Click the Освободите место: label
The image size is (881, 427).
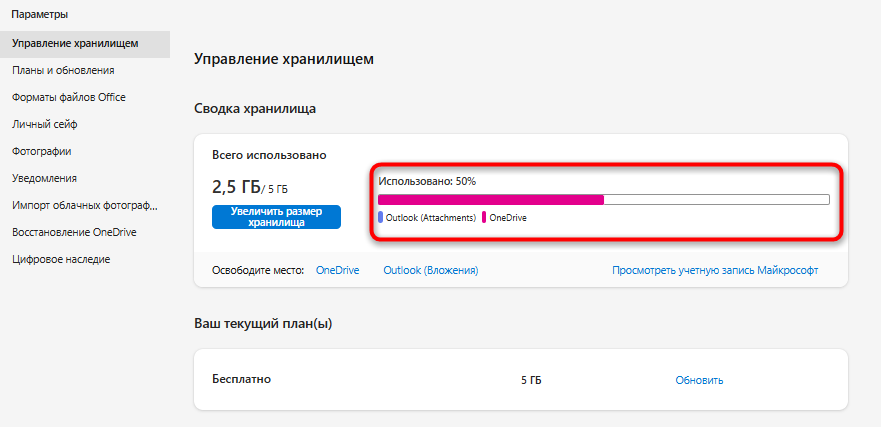pos(258,271)
